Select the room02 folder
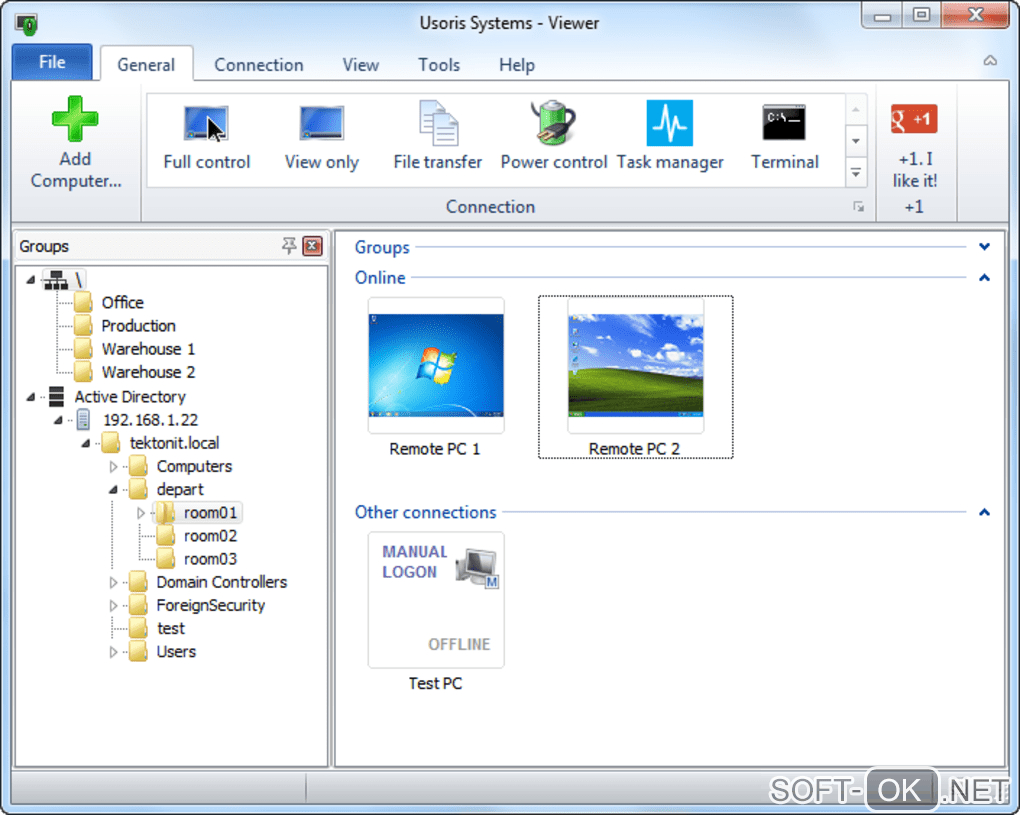This screenshot has height=815, width=1020. pyautogui.click(x=197, y=536)
